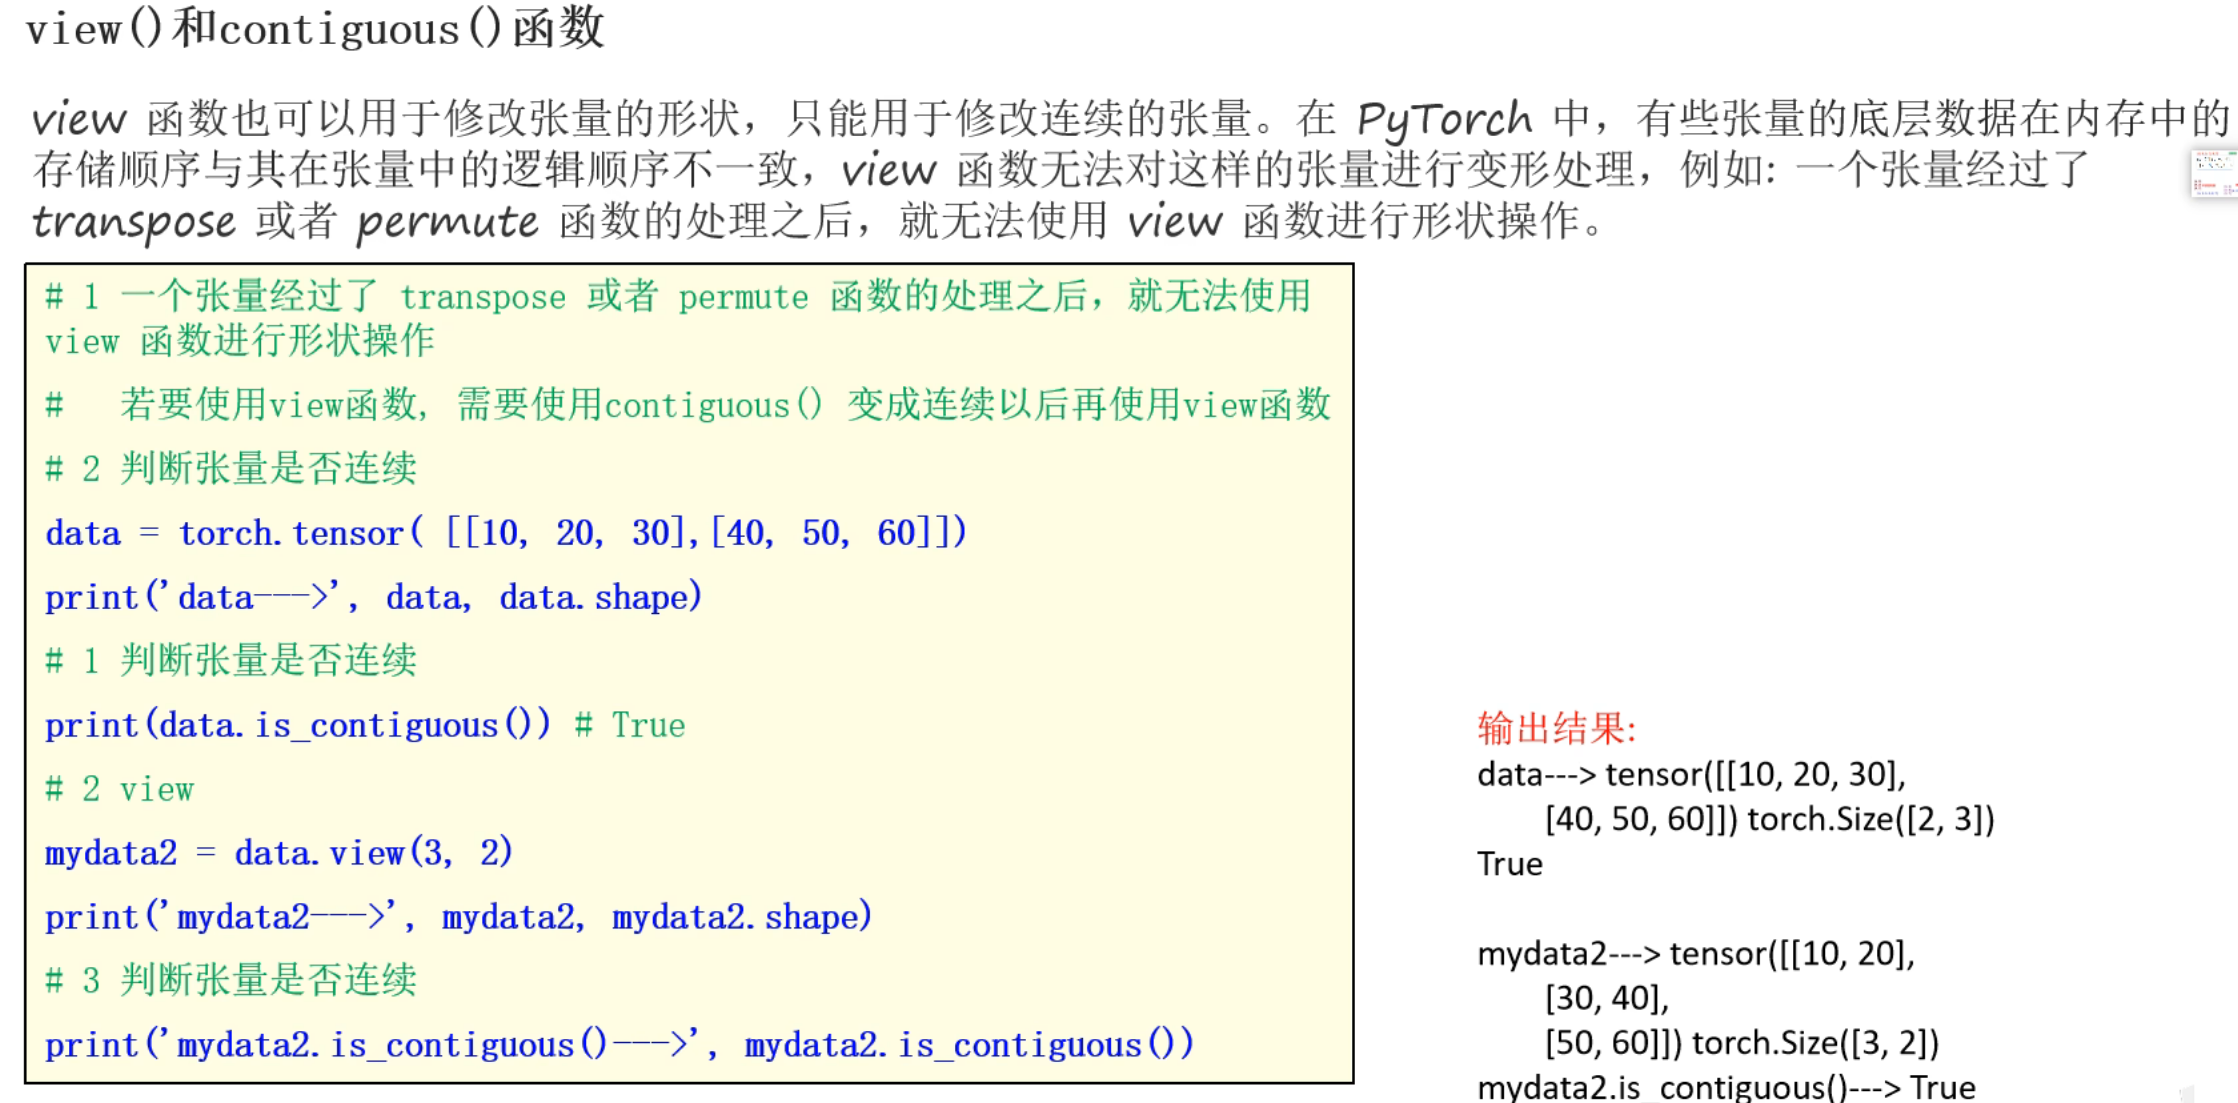Screen dimensions: 2238x1103
Task: Click the "# 2 view" comment line
Action: pyautogui.click(x=120, y=789)
